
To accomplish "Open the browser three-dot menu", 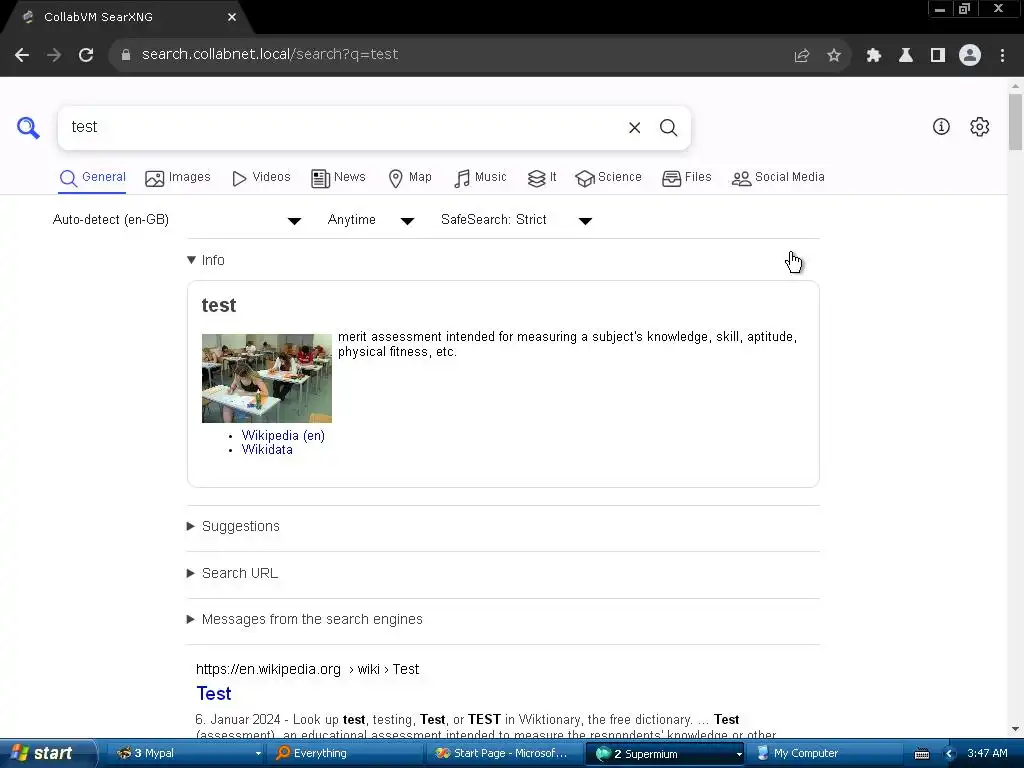I will (x=1002, y=56).
